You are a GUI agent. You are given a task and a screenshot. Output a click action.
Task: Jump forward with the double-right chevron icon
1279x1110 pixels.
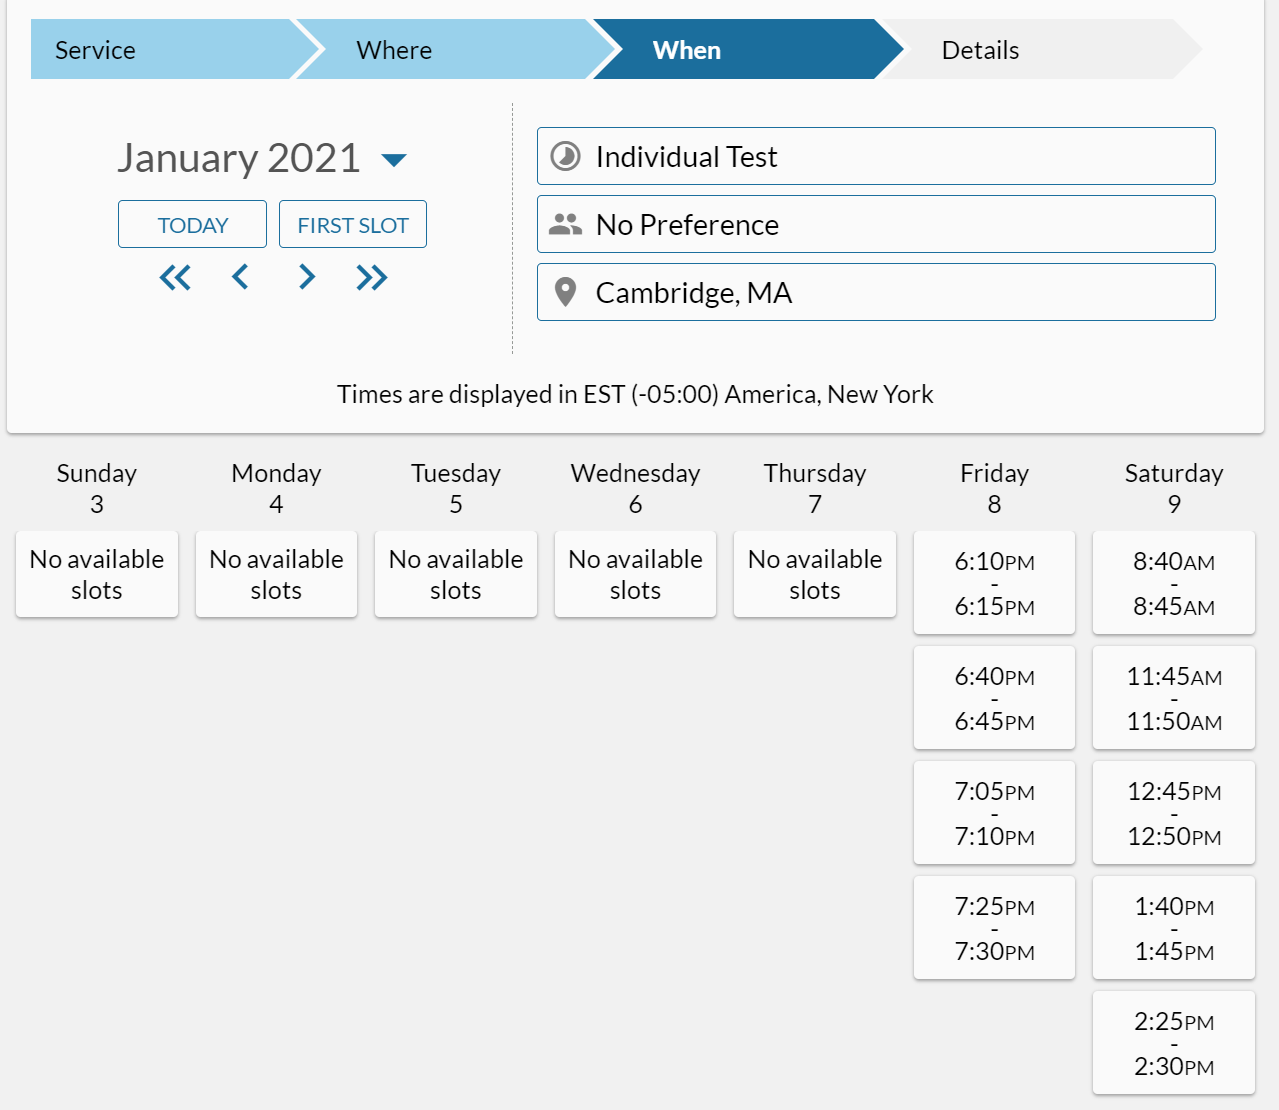coord(372,277)
